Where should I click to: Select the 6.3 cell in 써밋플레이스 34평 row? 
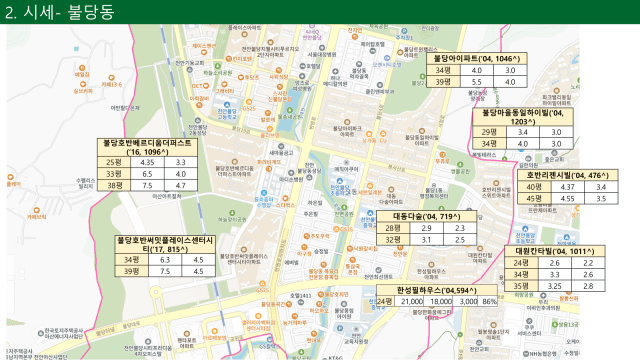(x=165, y=260)
